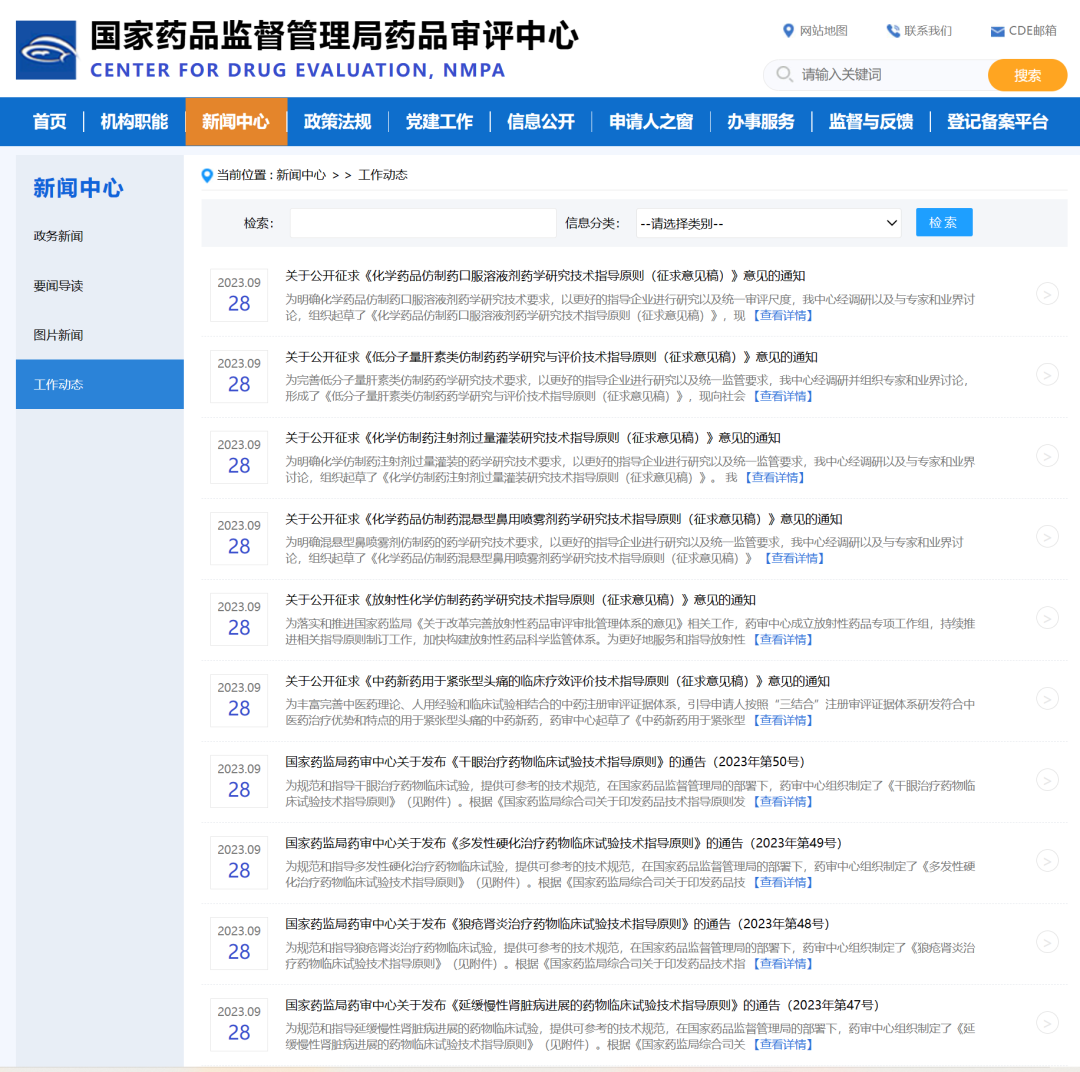Open the 首页 nav menu
This screenshot has height=1072, width=1080.
(x=50, y=122)
